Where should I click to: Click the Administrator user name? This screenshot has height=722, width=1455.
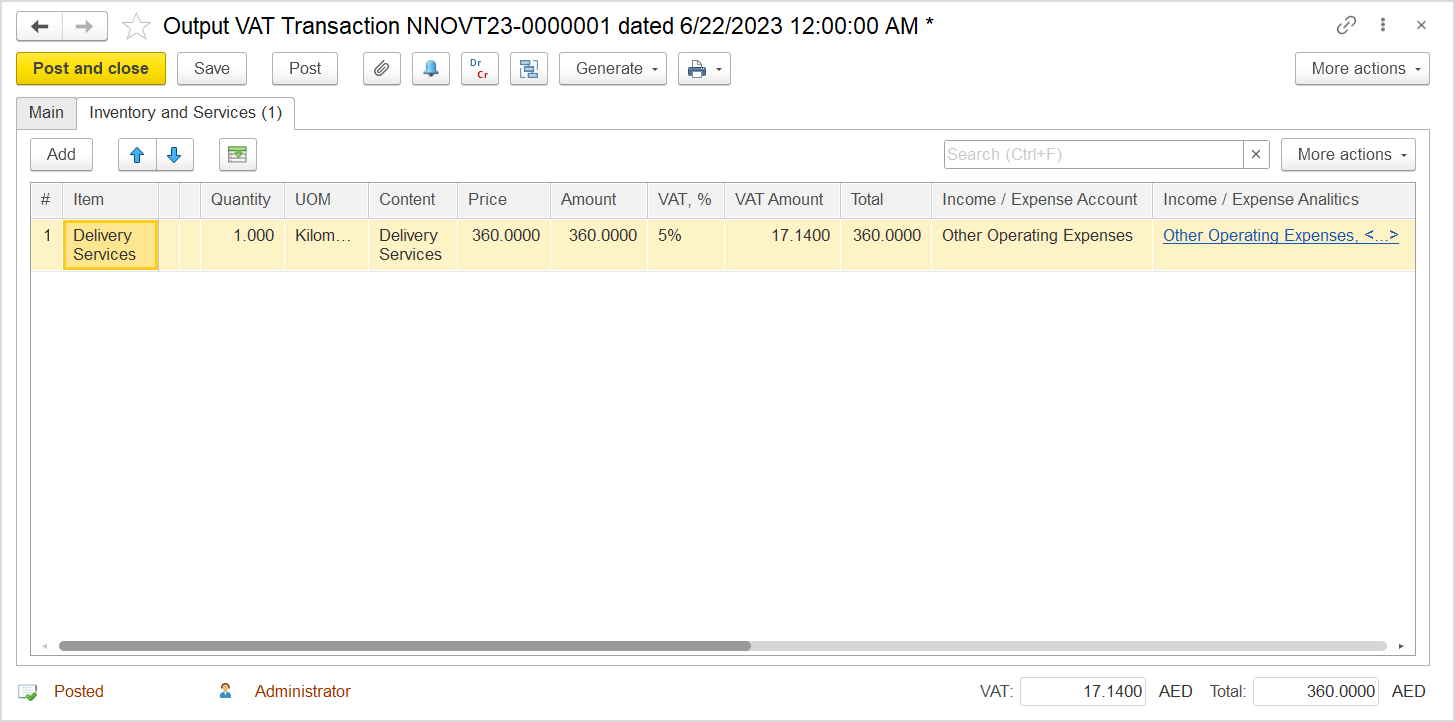pos(303,691)
